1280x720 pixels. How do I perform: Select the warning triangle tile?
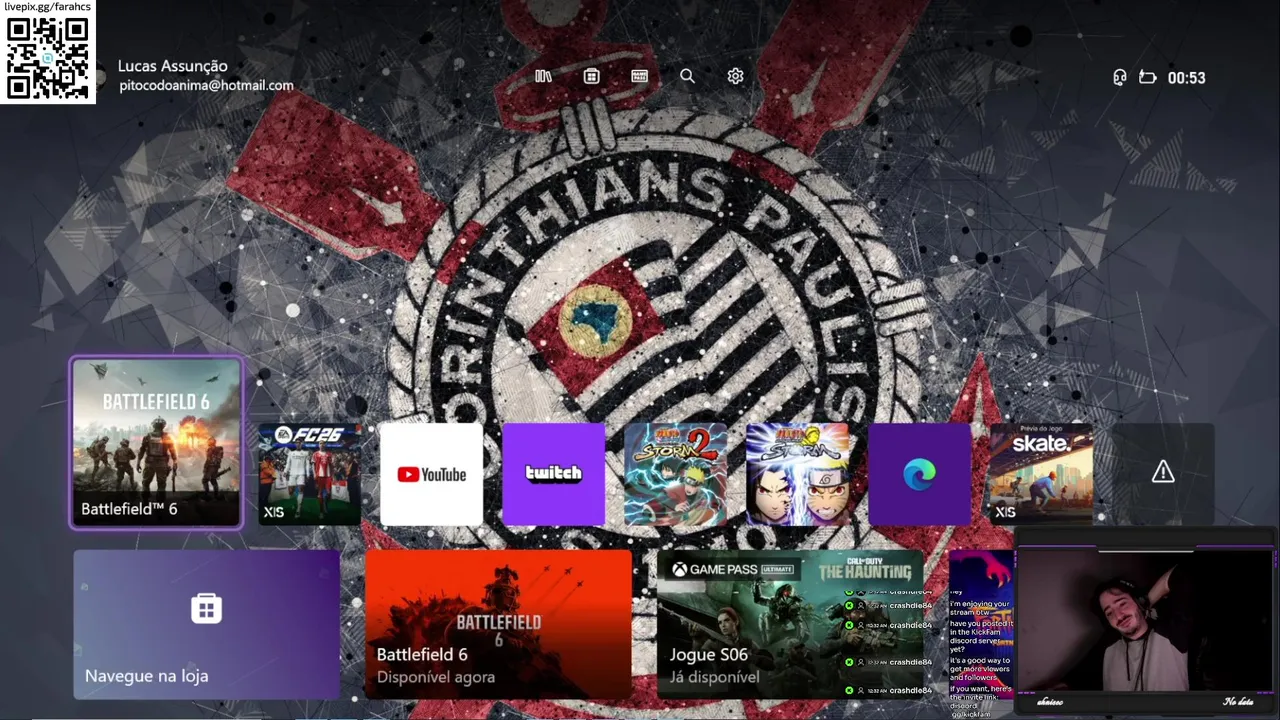[1163, 474]
